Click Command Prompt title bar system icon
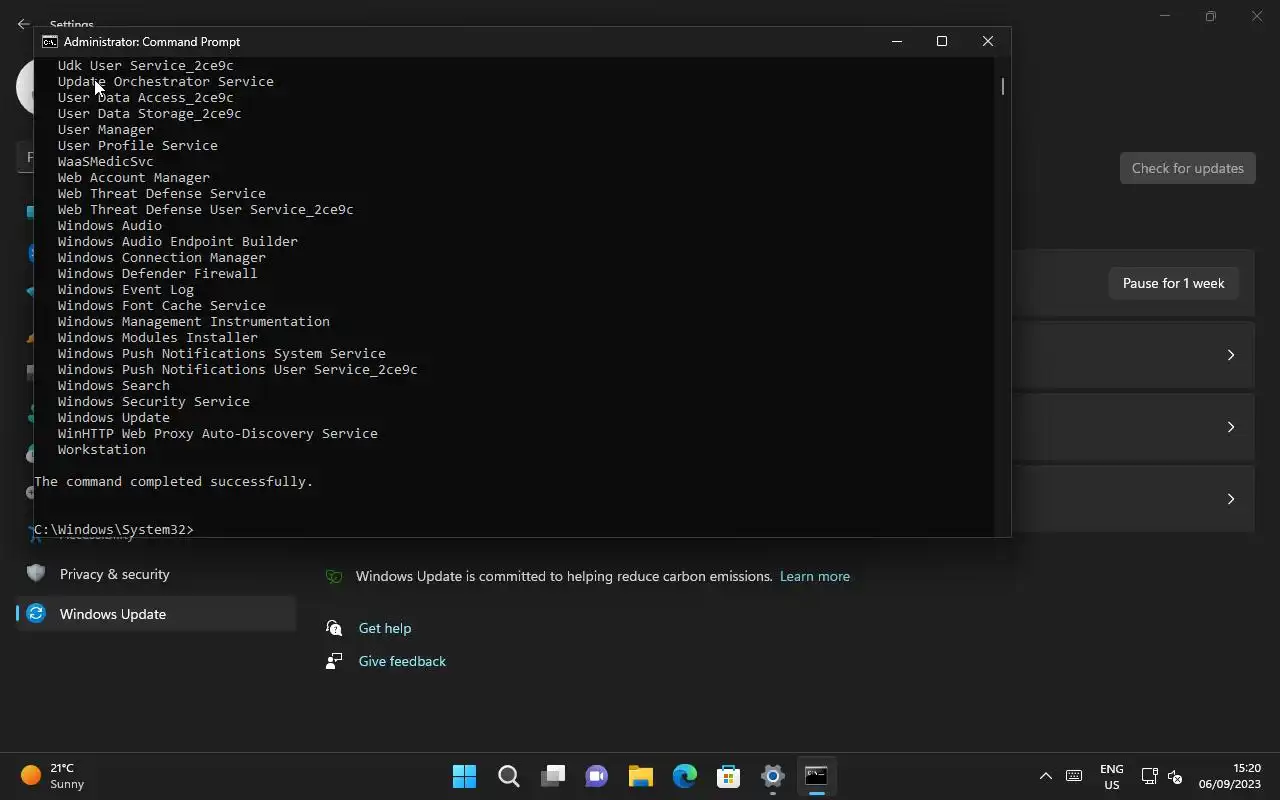The height and width of the screenshot is (800, 1280). 49,42
